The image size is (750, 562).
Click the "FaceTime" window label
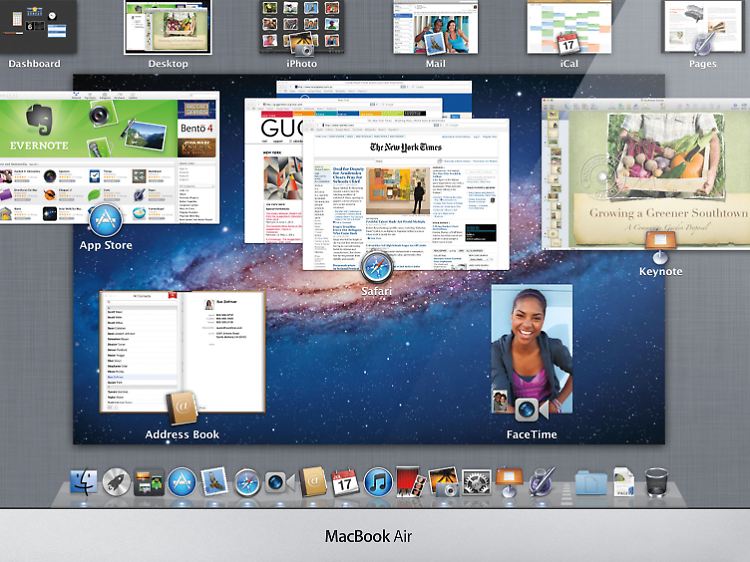(532, 434)
